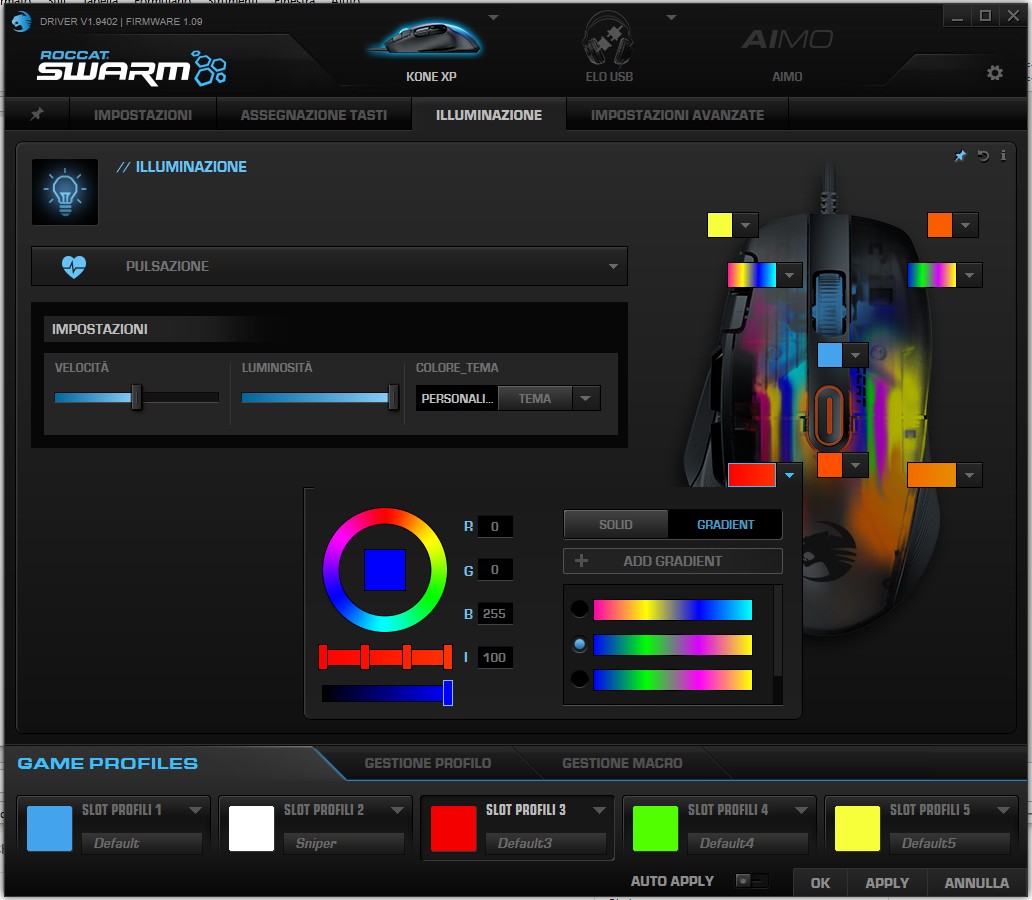Switch color mode to GRADIENT
Viewport: 1032px width, 900px height.
pos(725,525)
